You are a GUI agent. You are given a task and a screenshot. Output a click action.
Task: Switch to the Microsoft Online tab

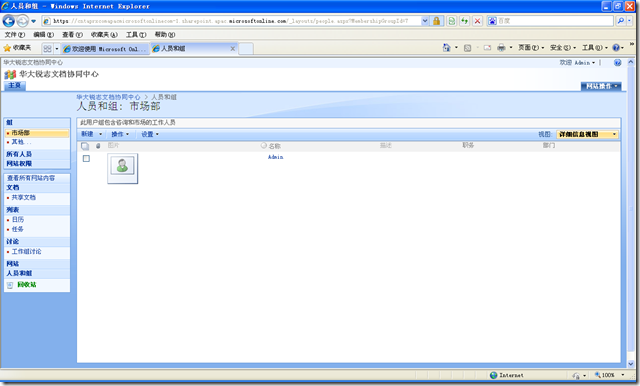[x=105, y=49]
